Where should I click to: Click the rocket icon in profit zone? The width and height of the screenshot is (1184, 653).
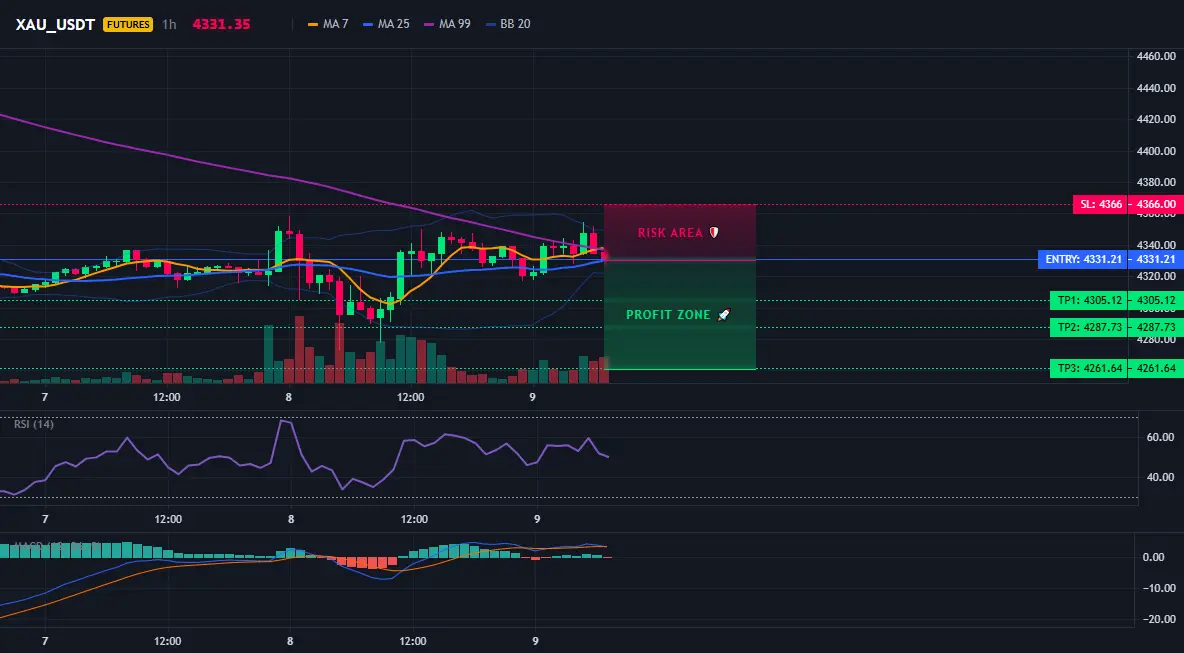[x=723, y=315]
